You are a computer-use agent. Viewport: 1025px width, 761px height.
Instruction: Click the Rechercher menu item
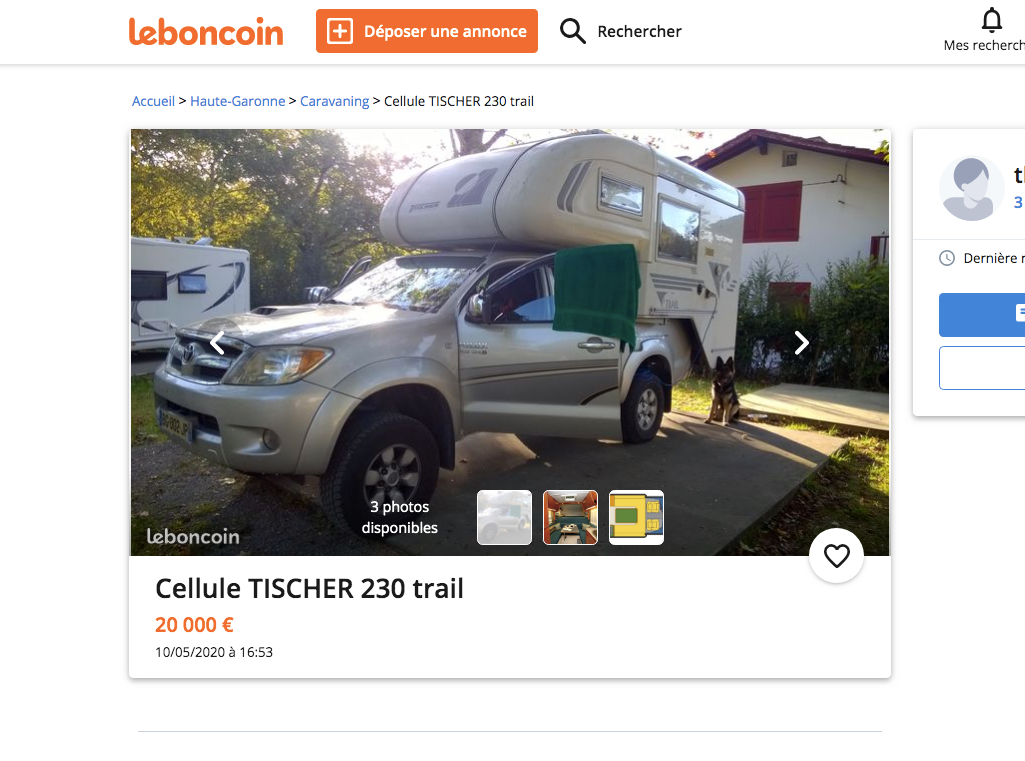pyautogui.click(x=639, y=31)
